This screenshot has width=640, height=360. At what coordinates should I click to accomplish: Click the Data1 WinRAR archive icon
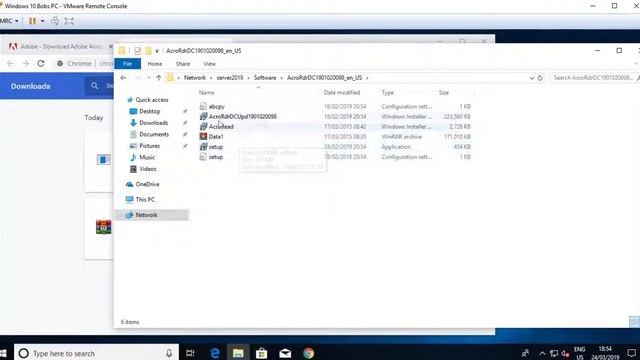coord(203,136)
